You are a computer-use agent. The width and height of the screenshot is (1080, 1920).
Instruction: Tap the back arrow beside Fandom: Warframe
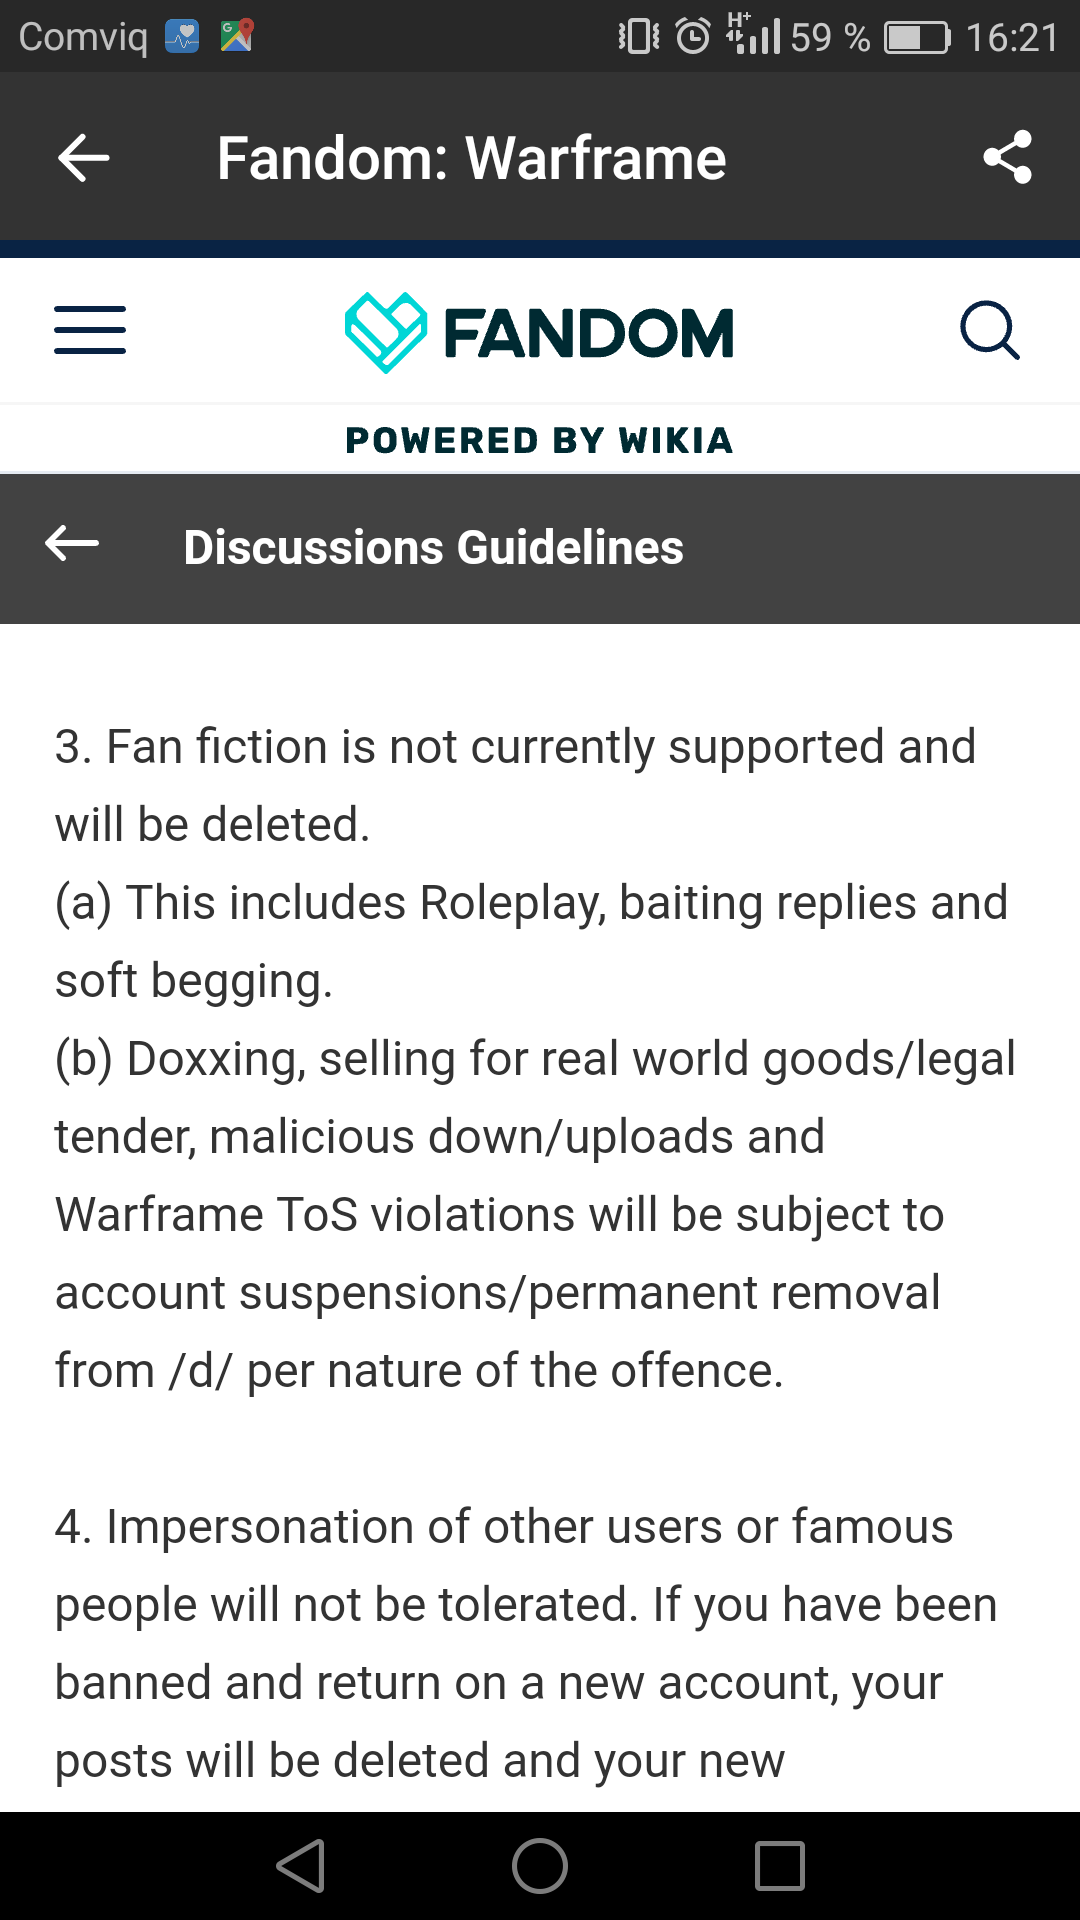pyautogui.click(x=84, y=158)
